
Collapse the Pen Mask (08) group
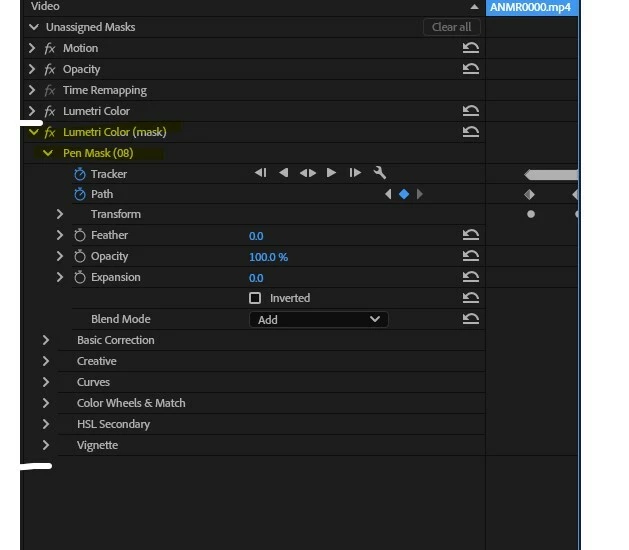[x=48, y=153]
